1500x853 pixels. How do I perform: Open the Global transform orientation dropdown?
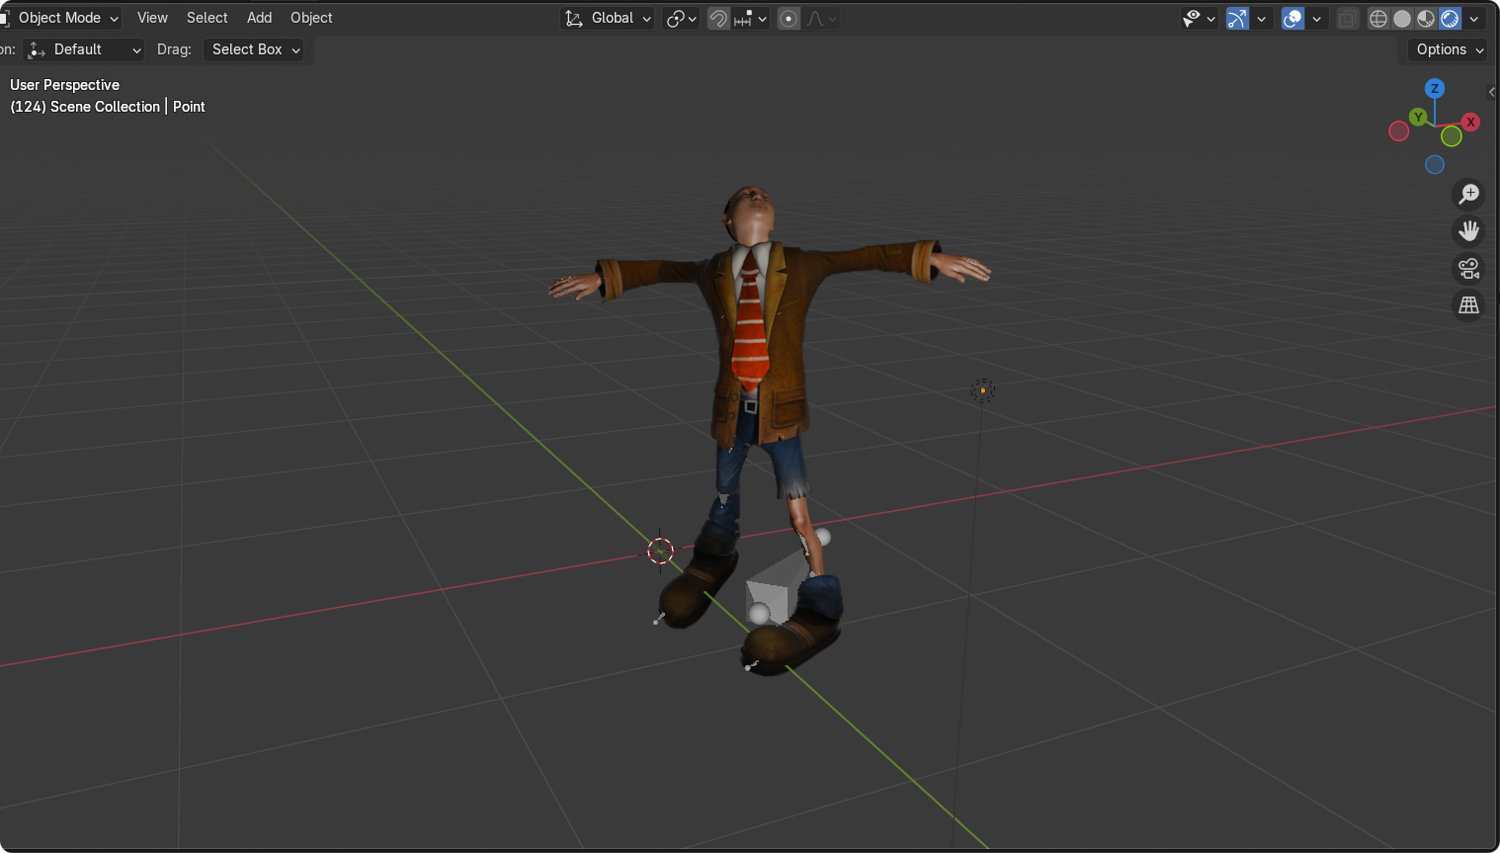click(607, 18)
